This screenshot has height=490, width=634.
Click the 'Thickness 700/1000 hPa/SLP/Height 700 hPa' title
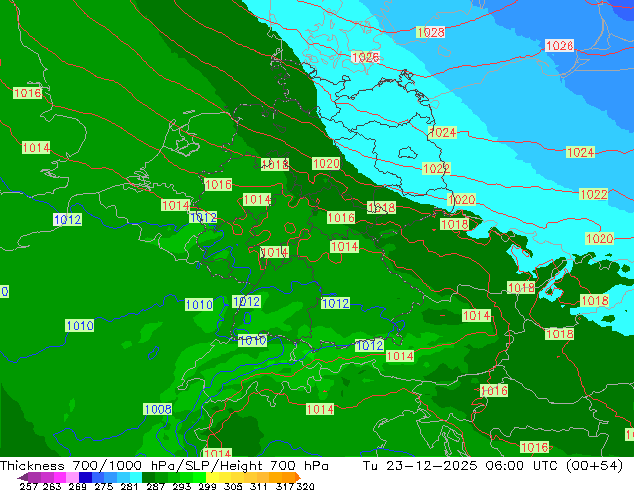pyautogui.click(x=164, y=466)
